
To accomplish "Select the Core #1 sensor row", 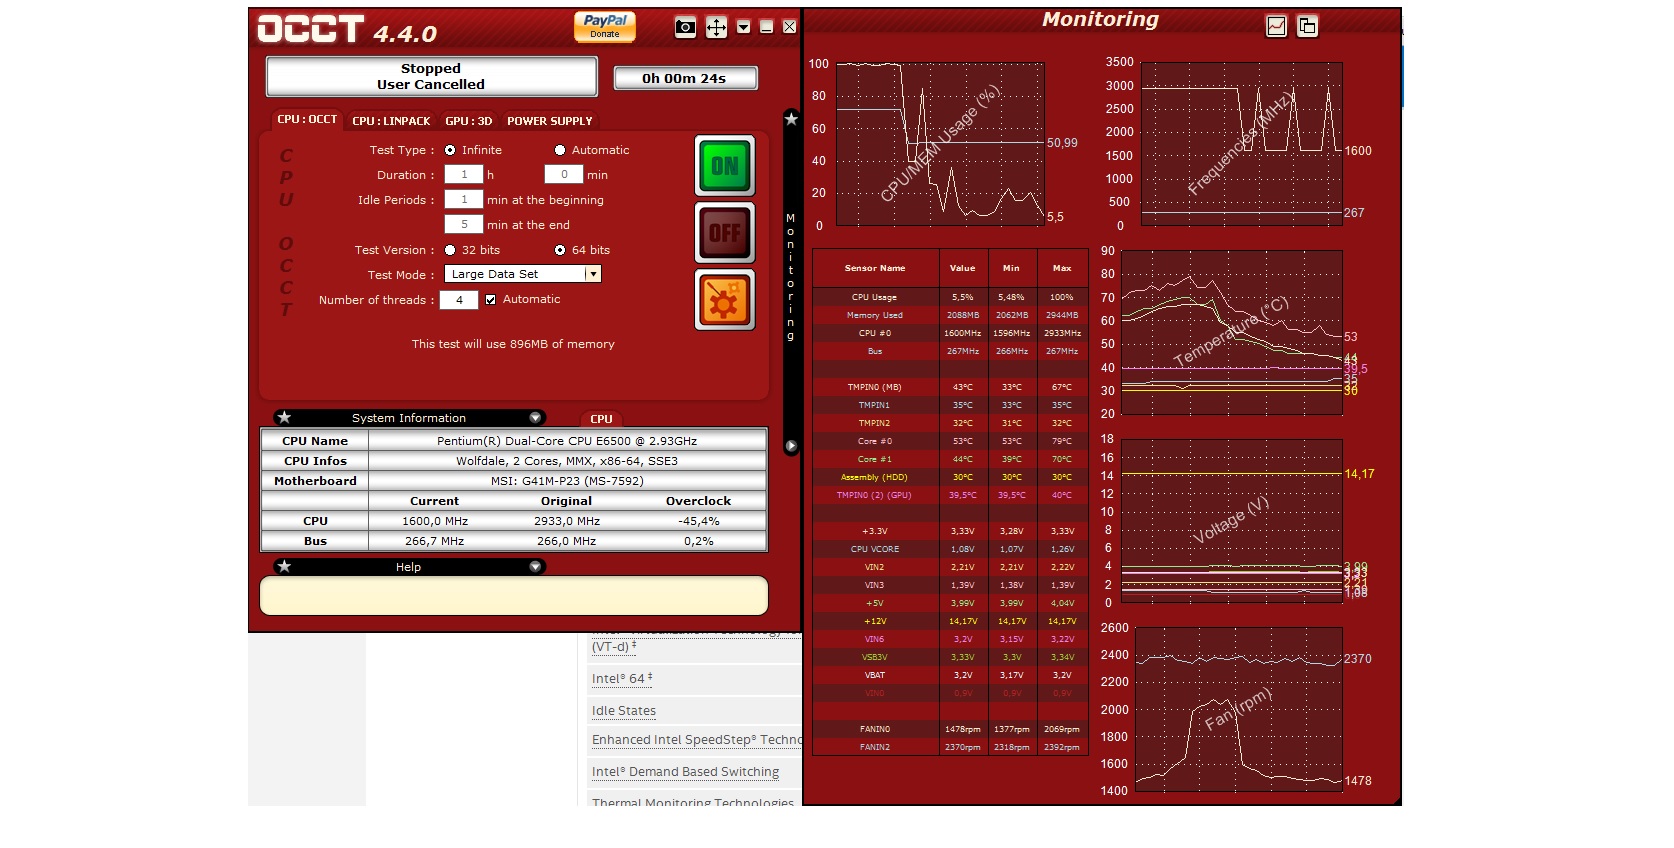I will coord(950,459).
